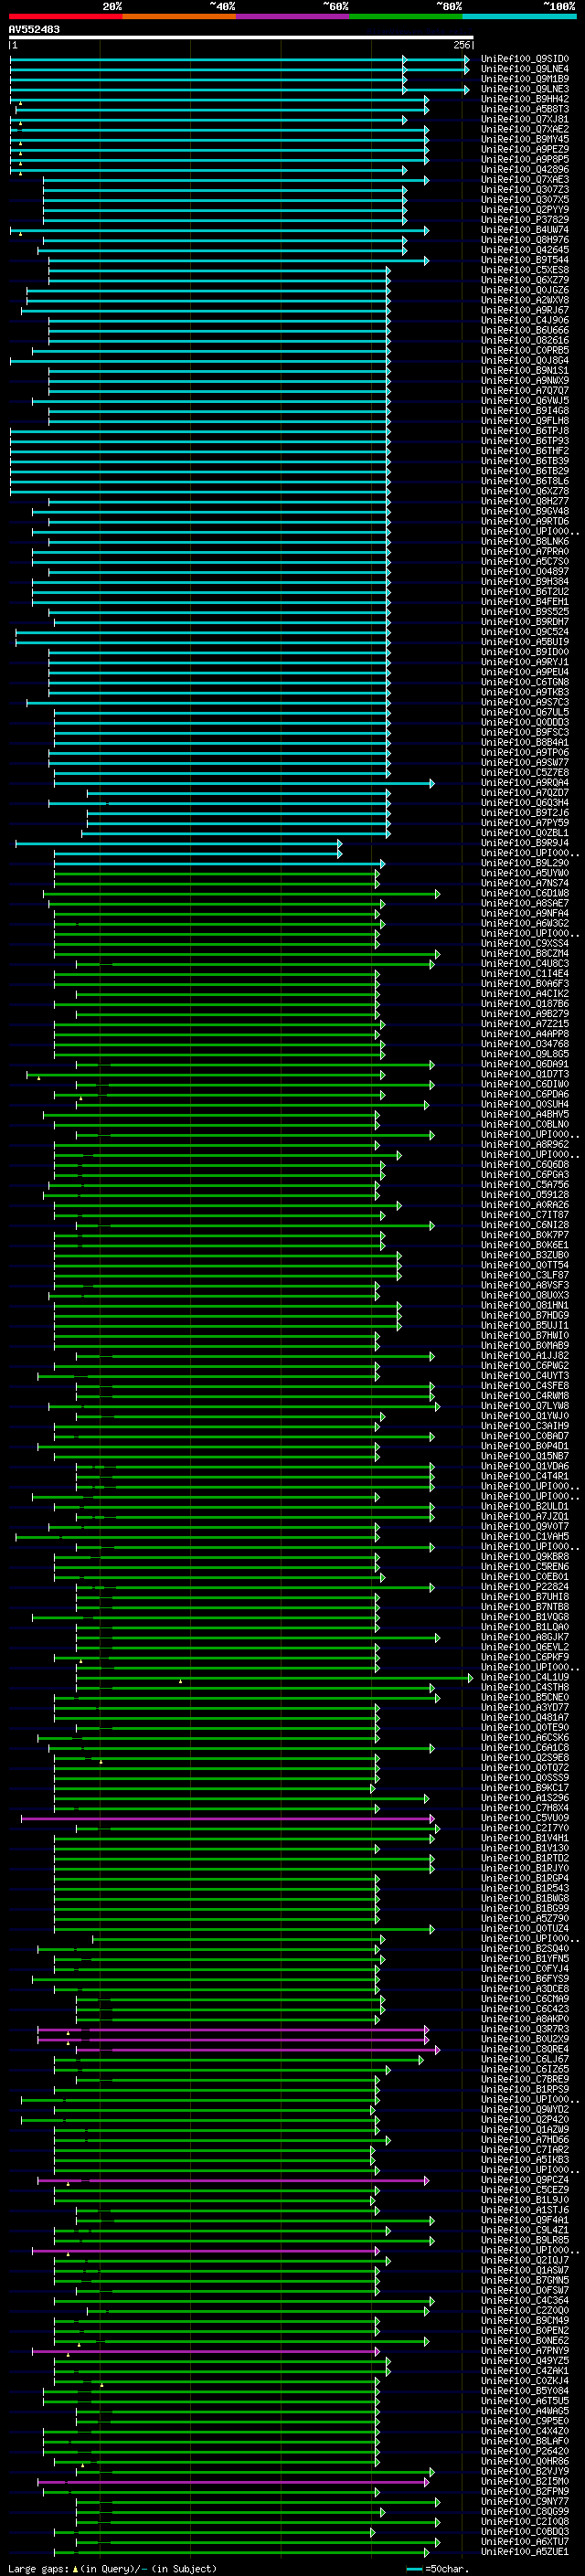Click the white query ruler bar

coord(241,38)
